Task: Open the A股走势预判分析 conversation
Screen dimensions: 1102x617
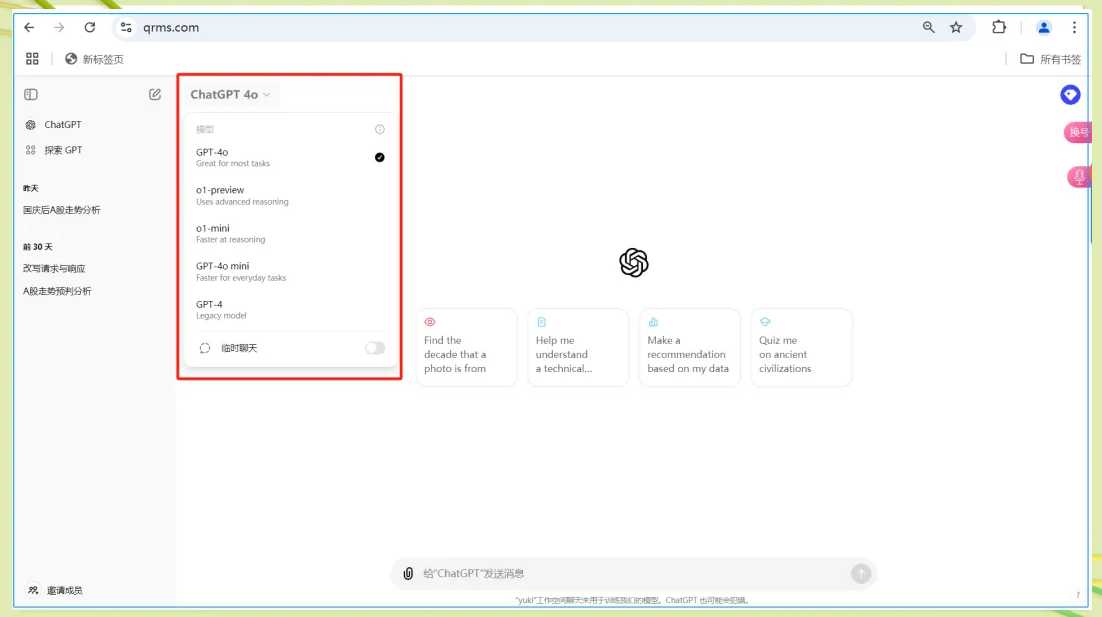Action: point(57,291)
